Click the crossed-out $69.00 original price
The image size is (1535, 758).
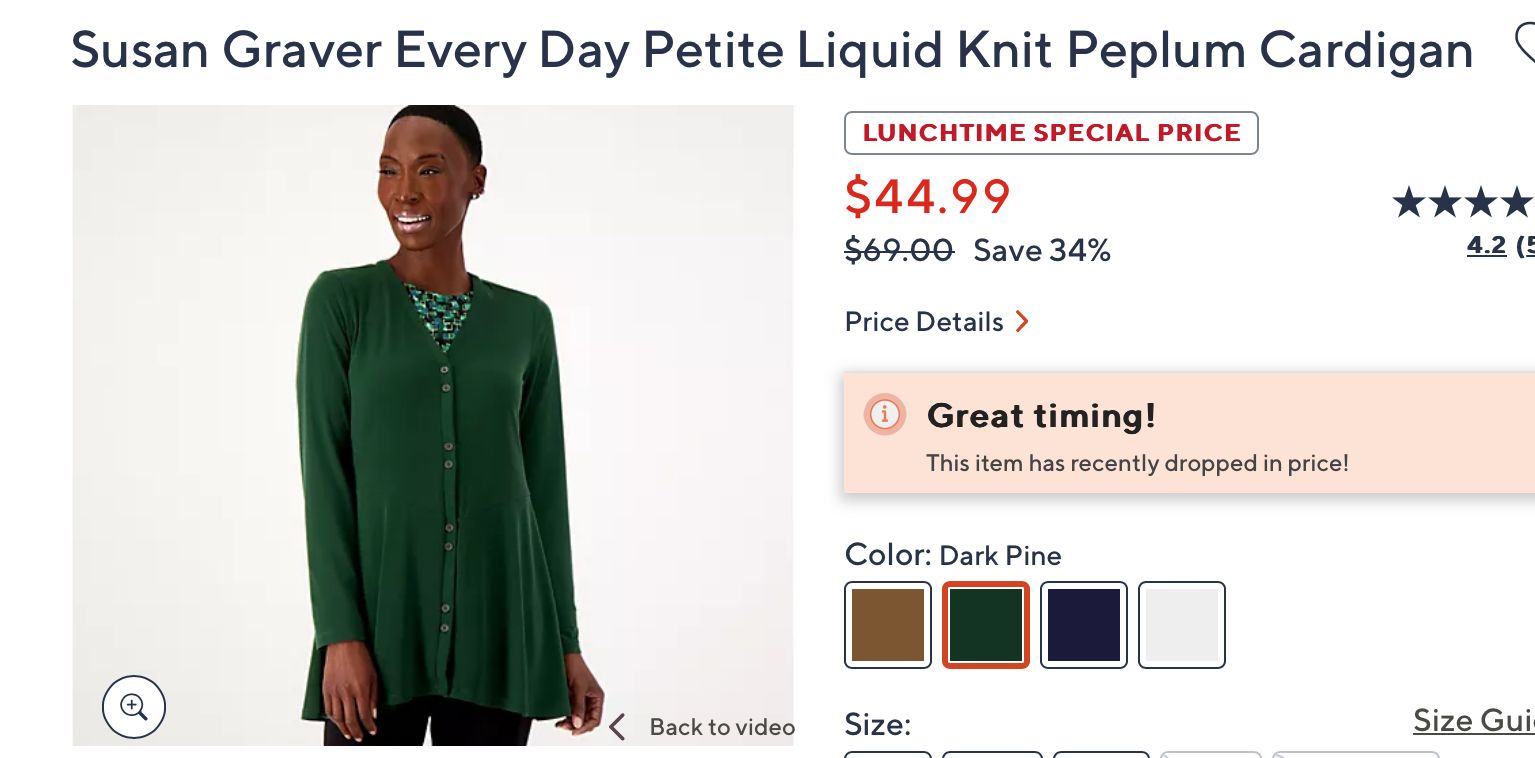899,250
